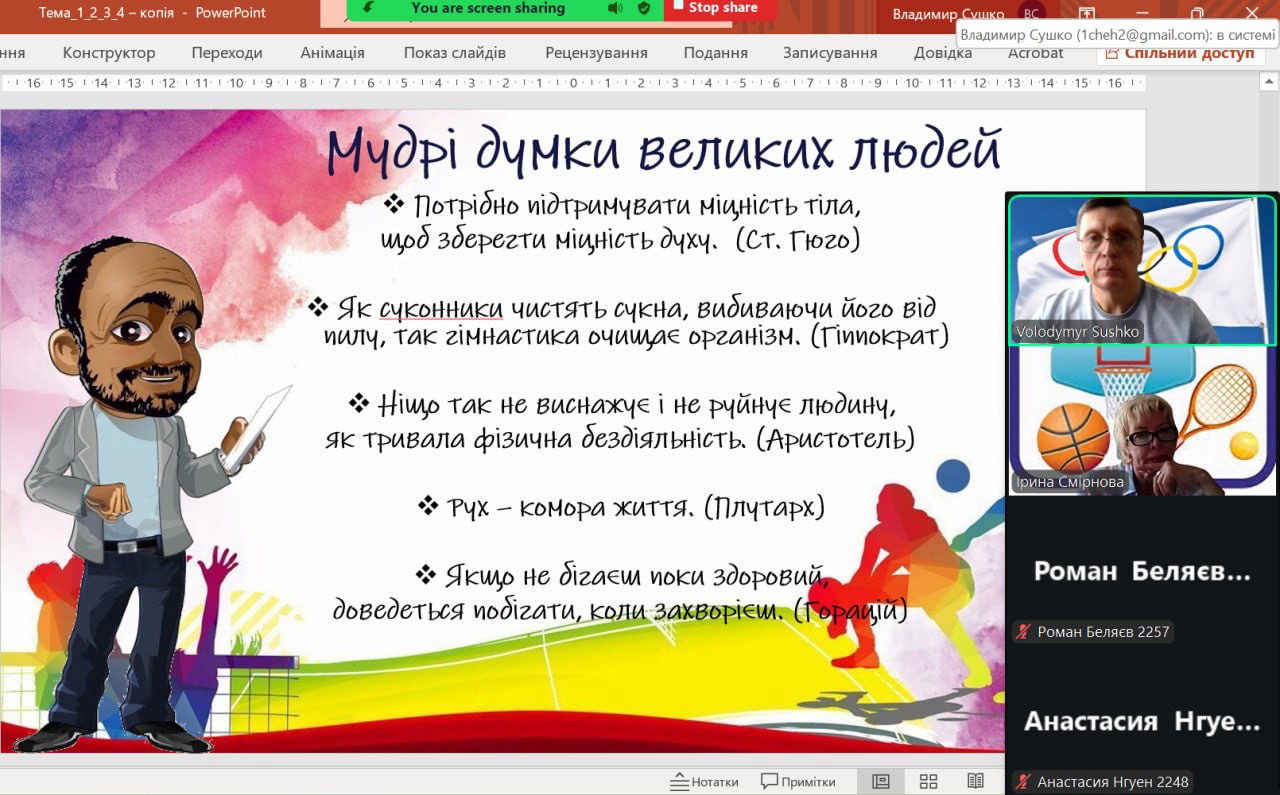1280x795 pixels.
Task: Select the Переходи ribbon tab
Action: click(227, 53)
